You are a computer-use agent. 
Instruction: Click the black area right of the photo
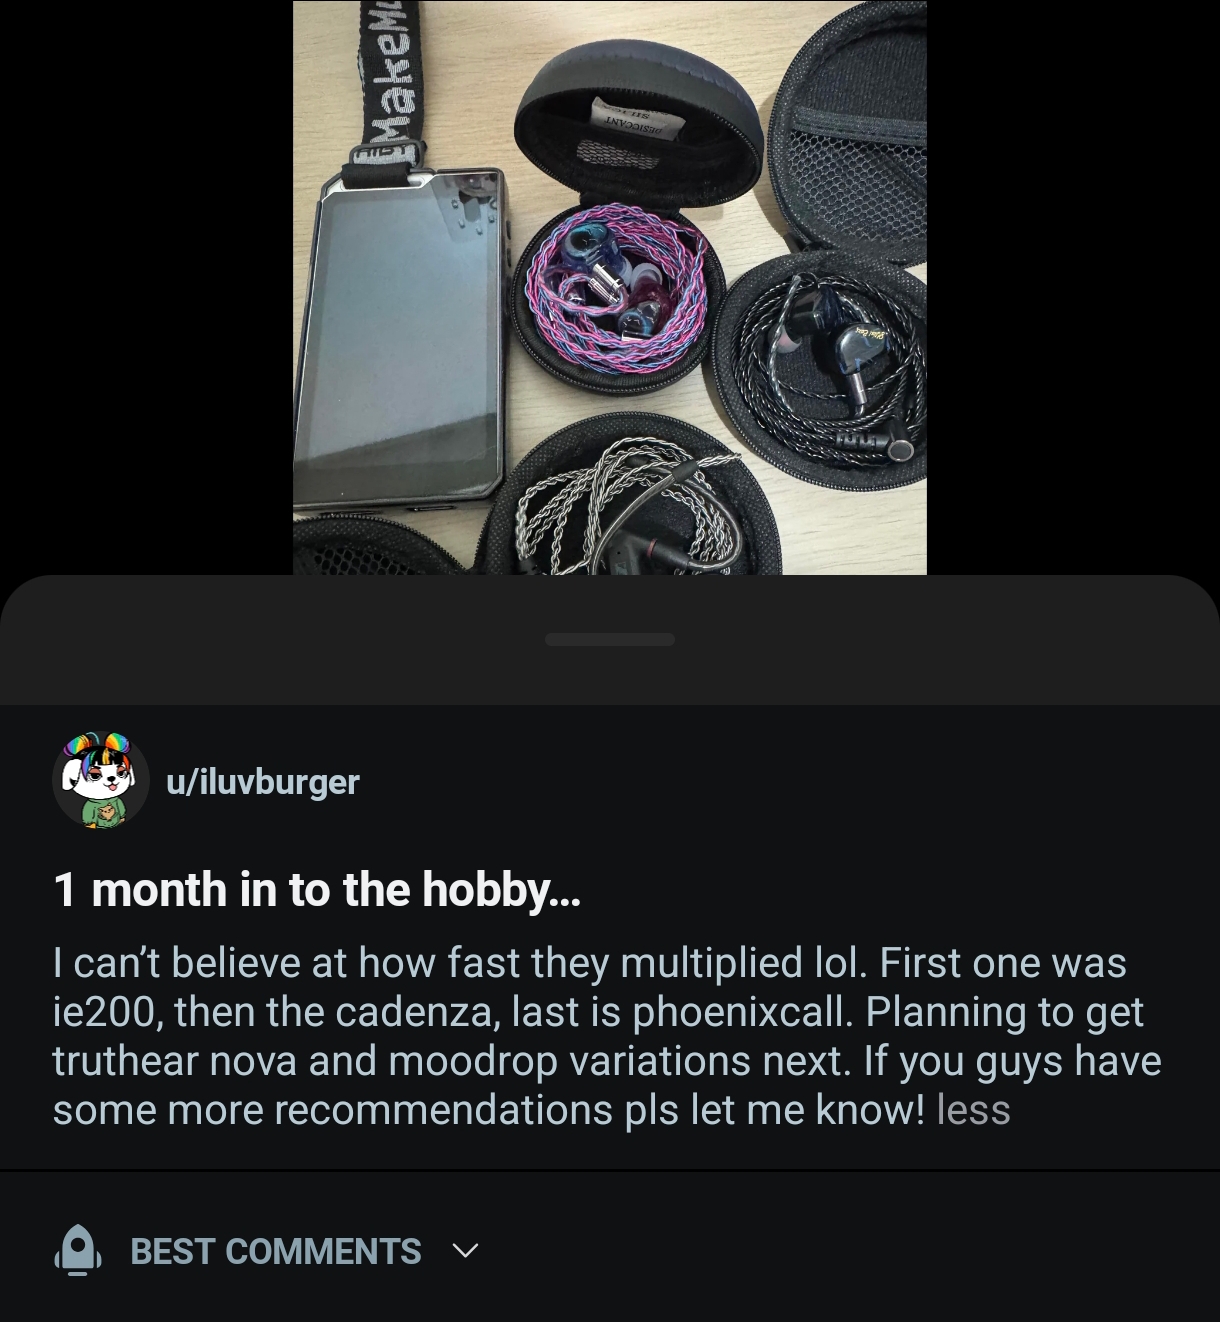point(1070,290)
